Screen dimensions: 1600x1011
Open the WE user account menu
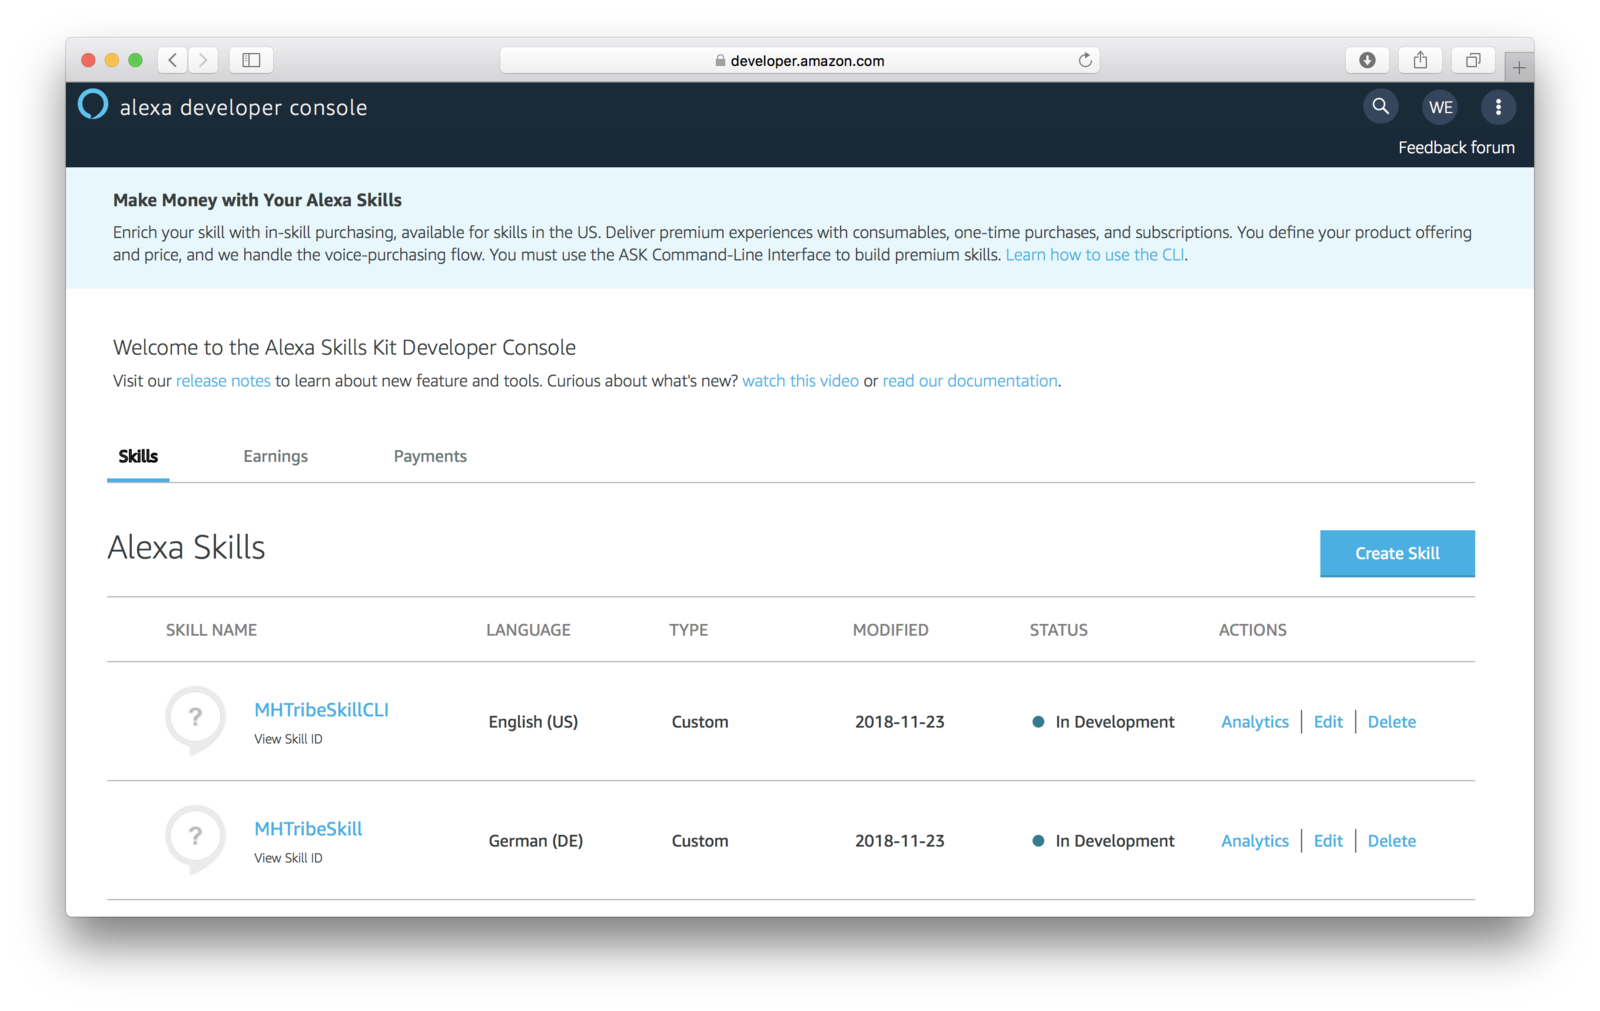(1440, 107)
